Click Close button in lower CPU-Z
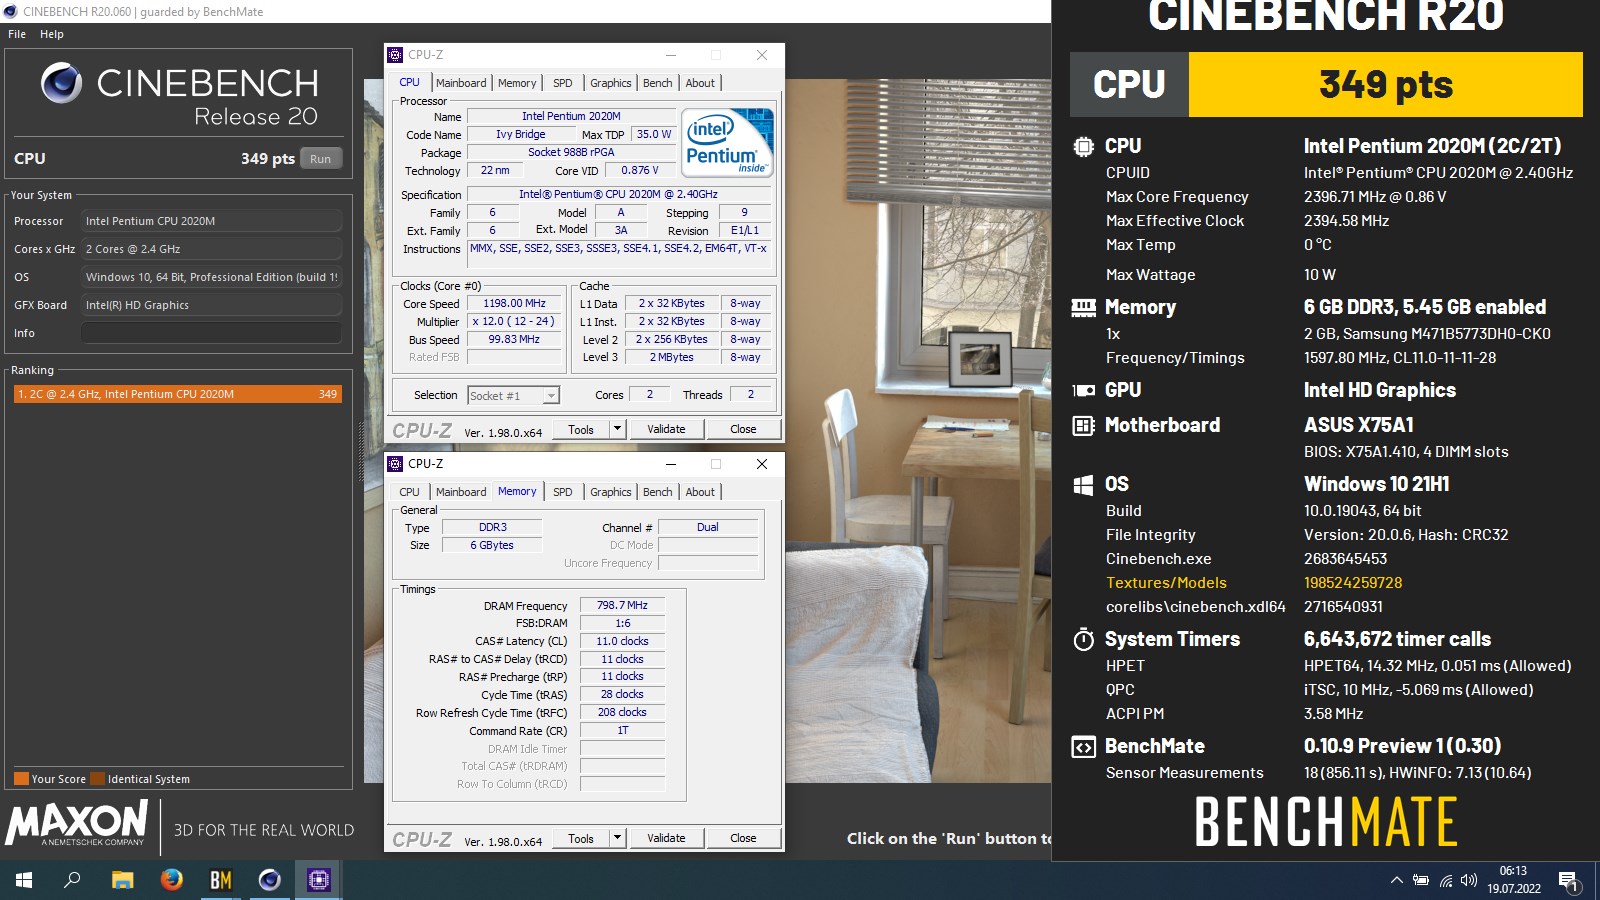Screen dimensions: 1600x900 pos(743,839)
